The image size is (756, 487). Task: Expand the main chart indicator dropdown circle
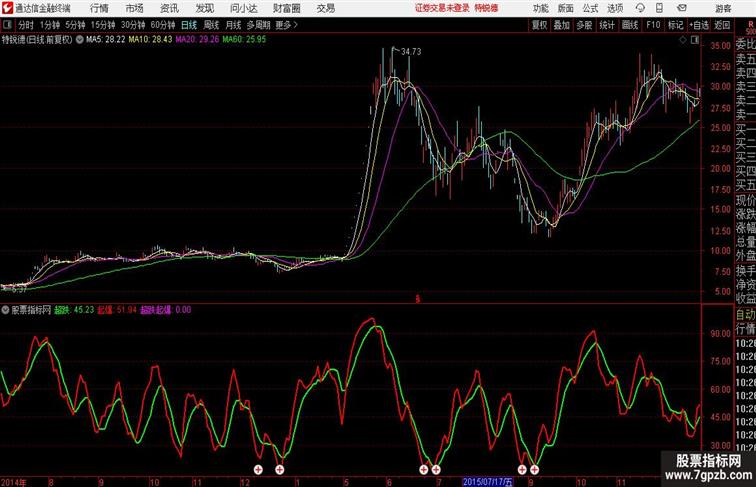[80, 40]
